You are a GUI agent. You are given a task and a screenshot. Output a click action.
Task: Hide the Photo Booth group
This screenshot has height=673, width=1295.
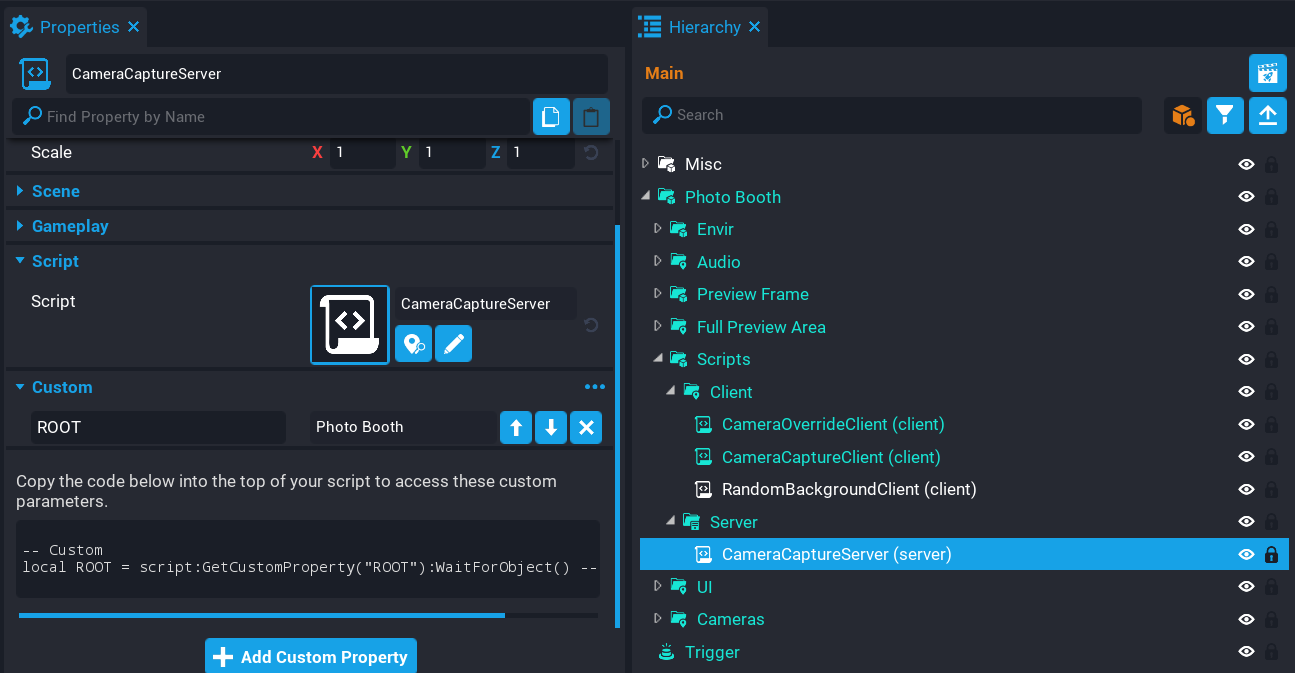[1246, 196]
